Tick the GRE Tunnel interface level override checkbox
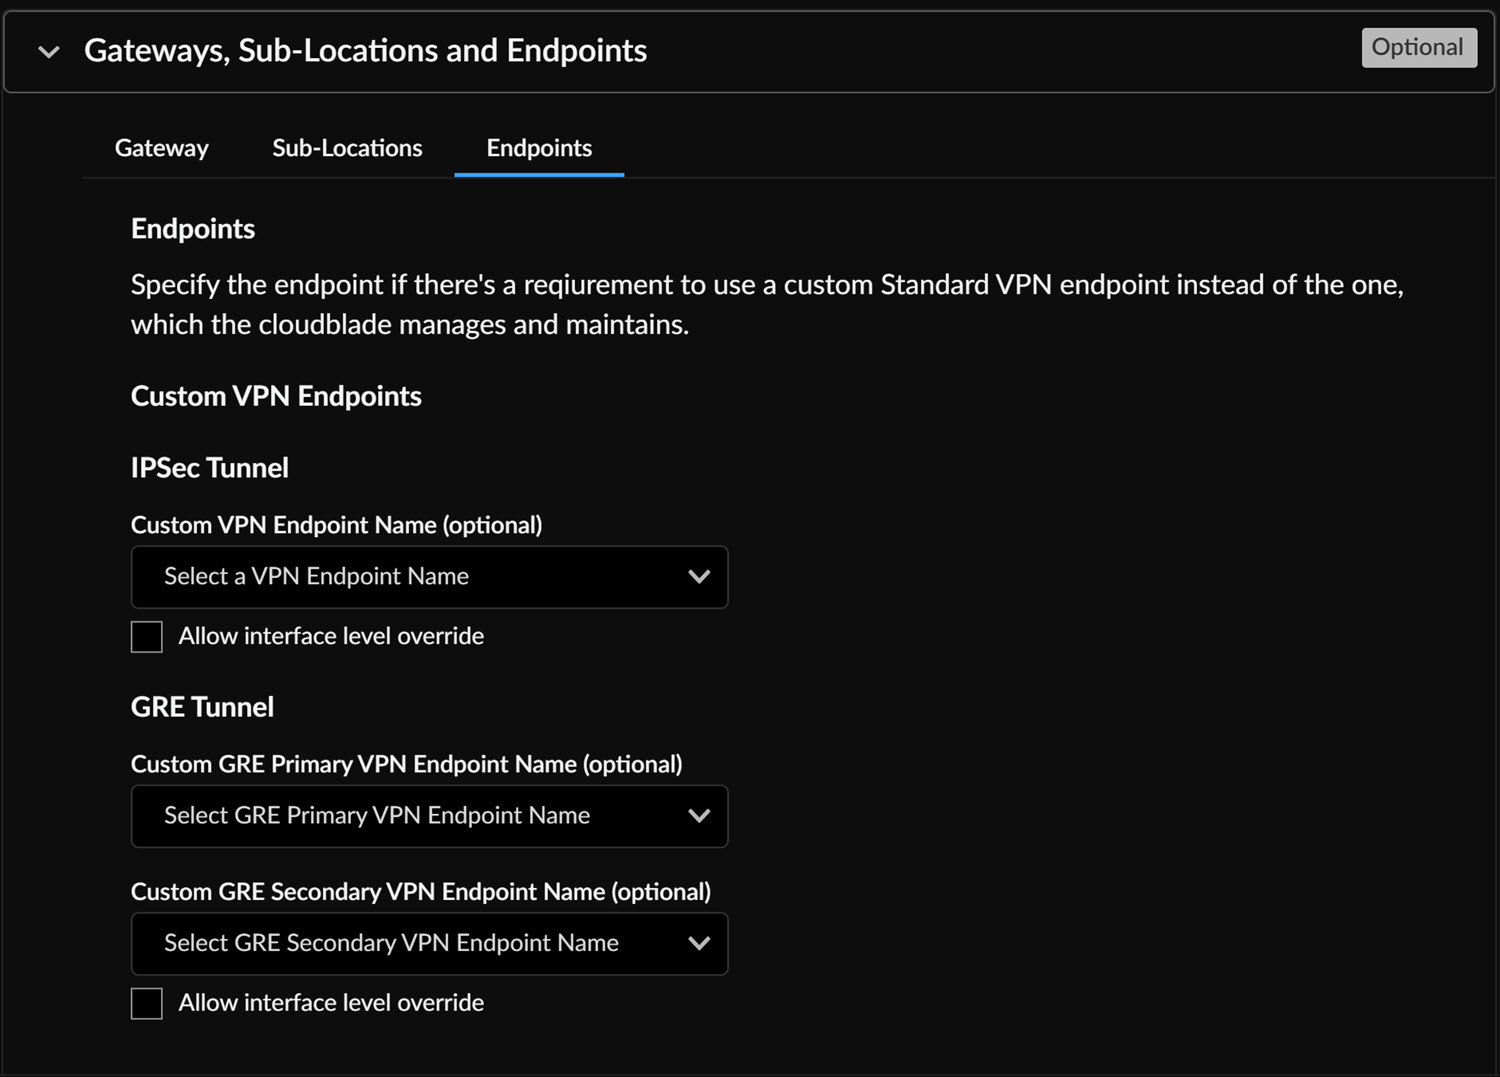Screen dimensions: 1500x1077 point(147,1003)
